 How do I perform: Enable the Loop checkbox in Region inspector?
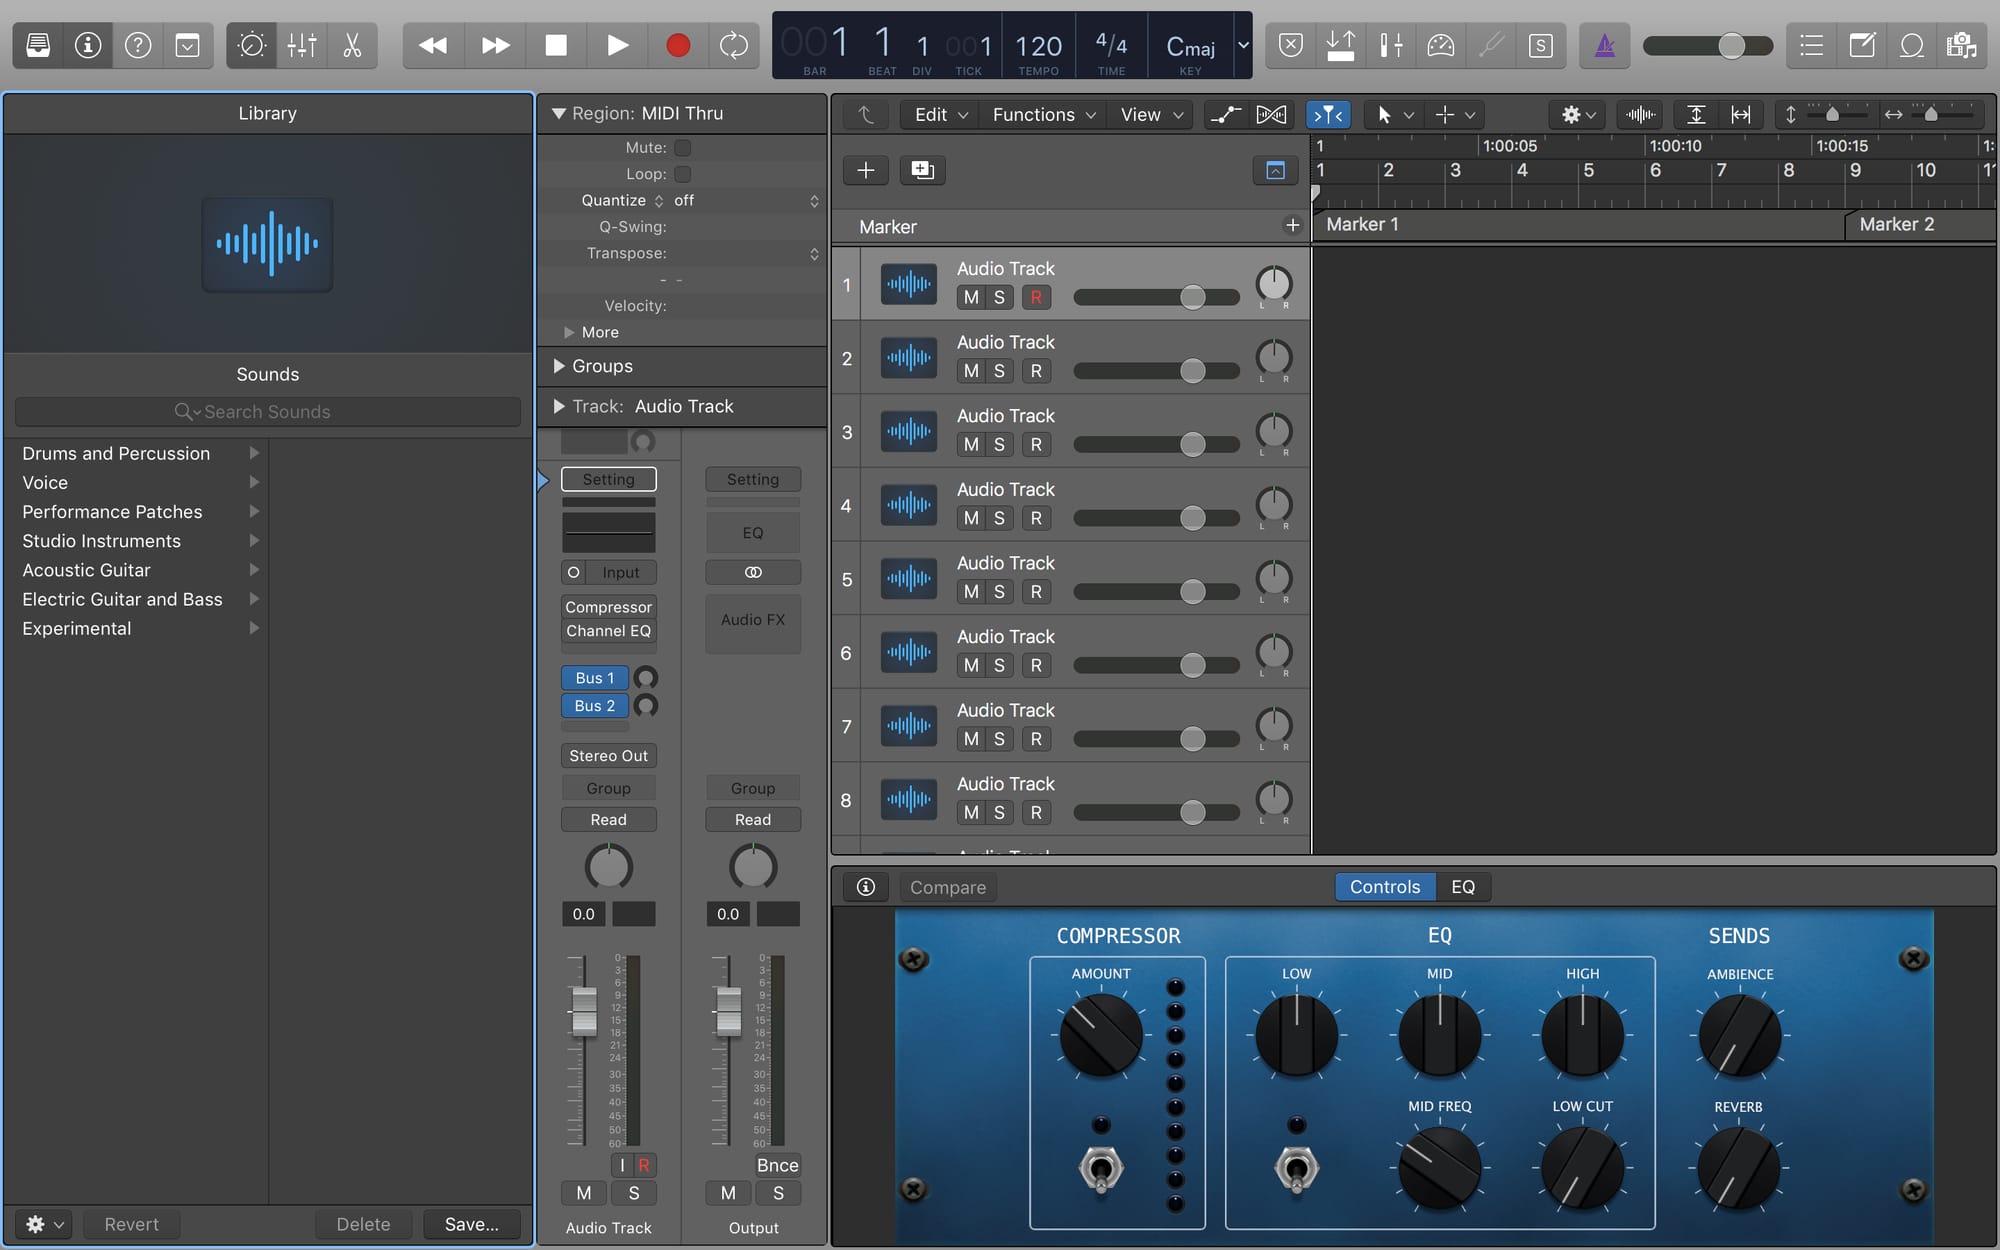(683, 174)
